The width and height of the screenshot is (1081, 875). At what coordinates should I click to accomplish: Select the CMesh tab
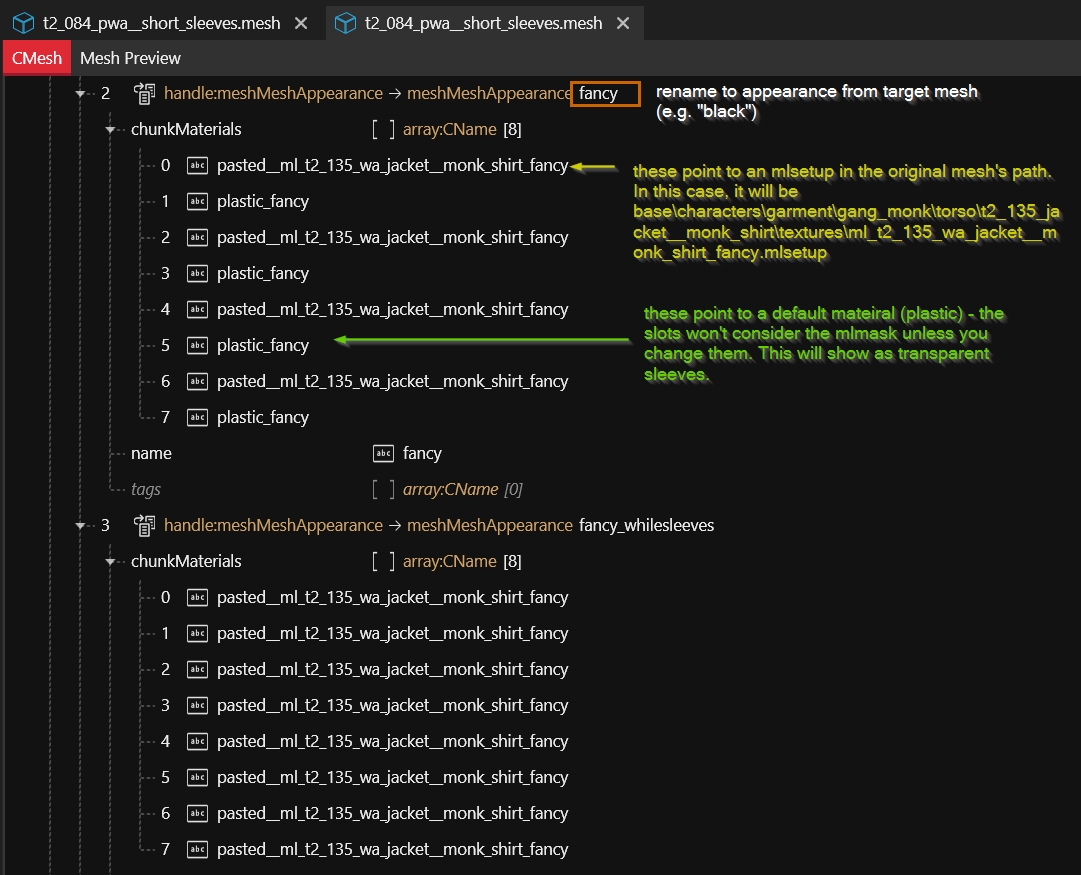click(37, 58)
